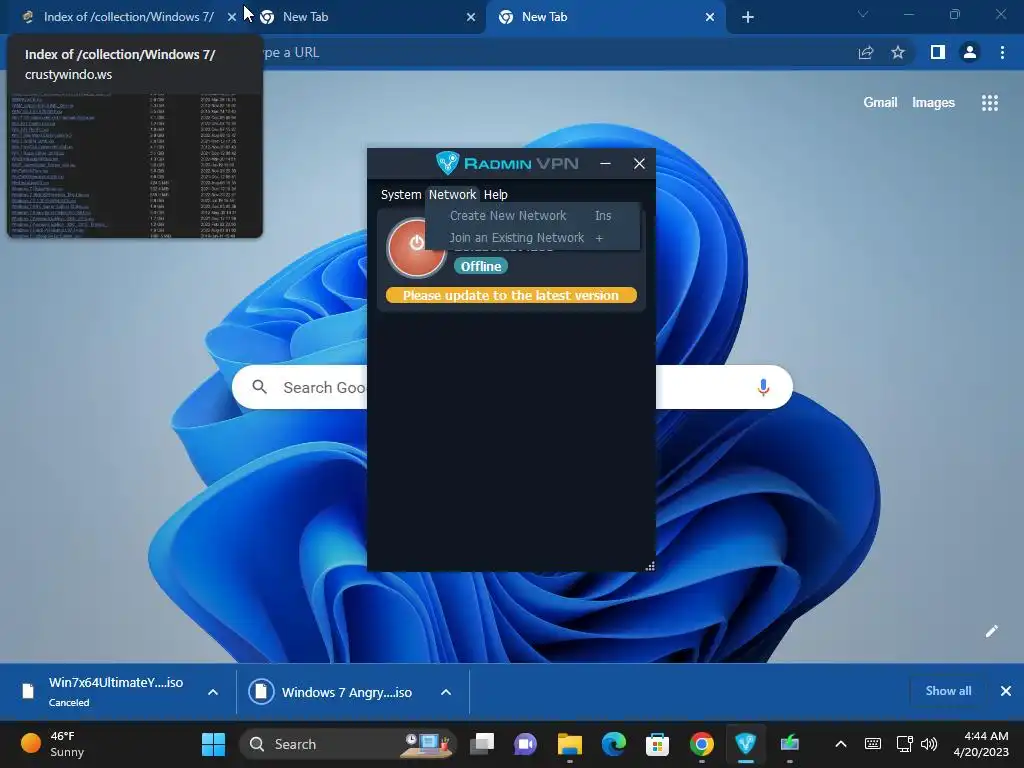
Task: Open Chrome tab search dropdown arrow
Action: 863,14
